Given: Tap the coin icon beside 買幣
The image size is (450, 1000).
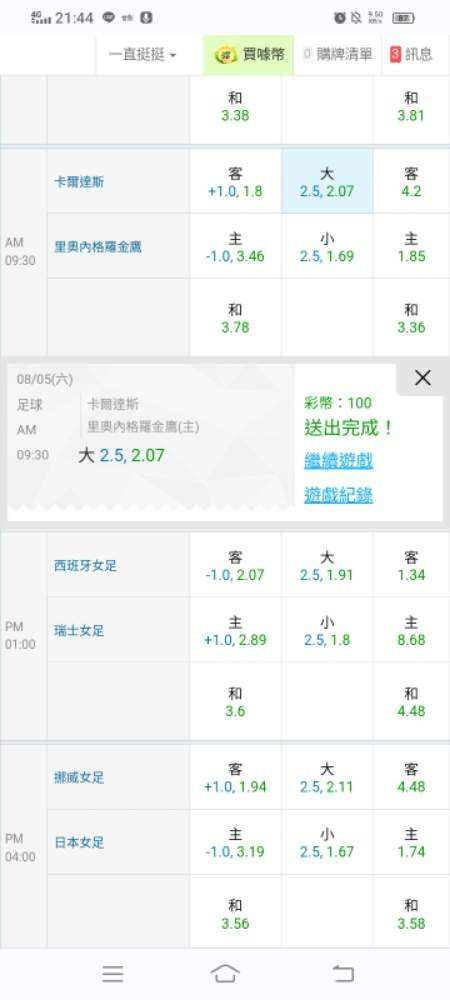Looking at the screenshot, I should (x=226, y=55).
